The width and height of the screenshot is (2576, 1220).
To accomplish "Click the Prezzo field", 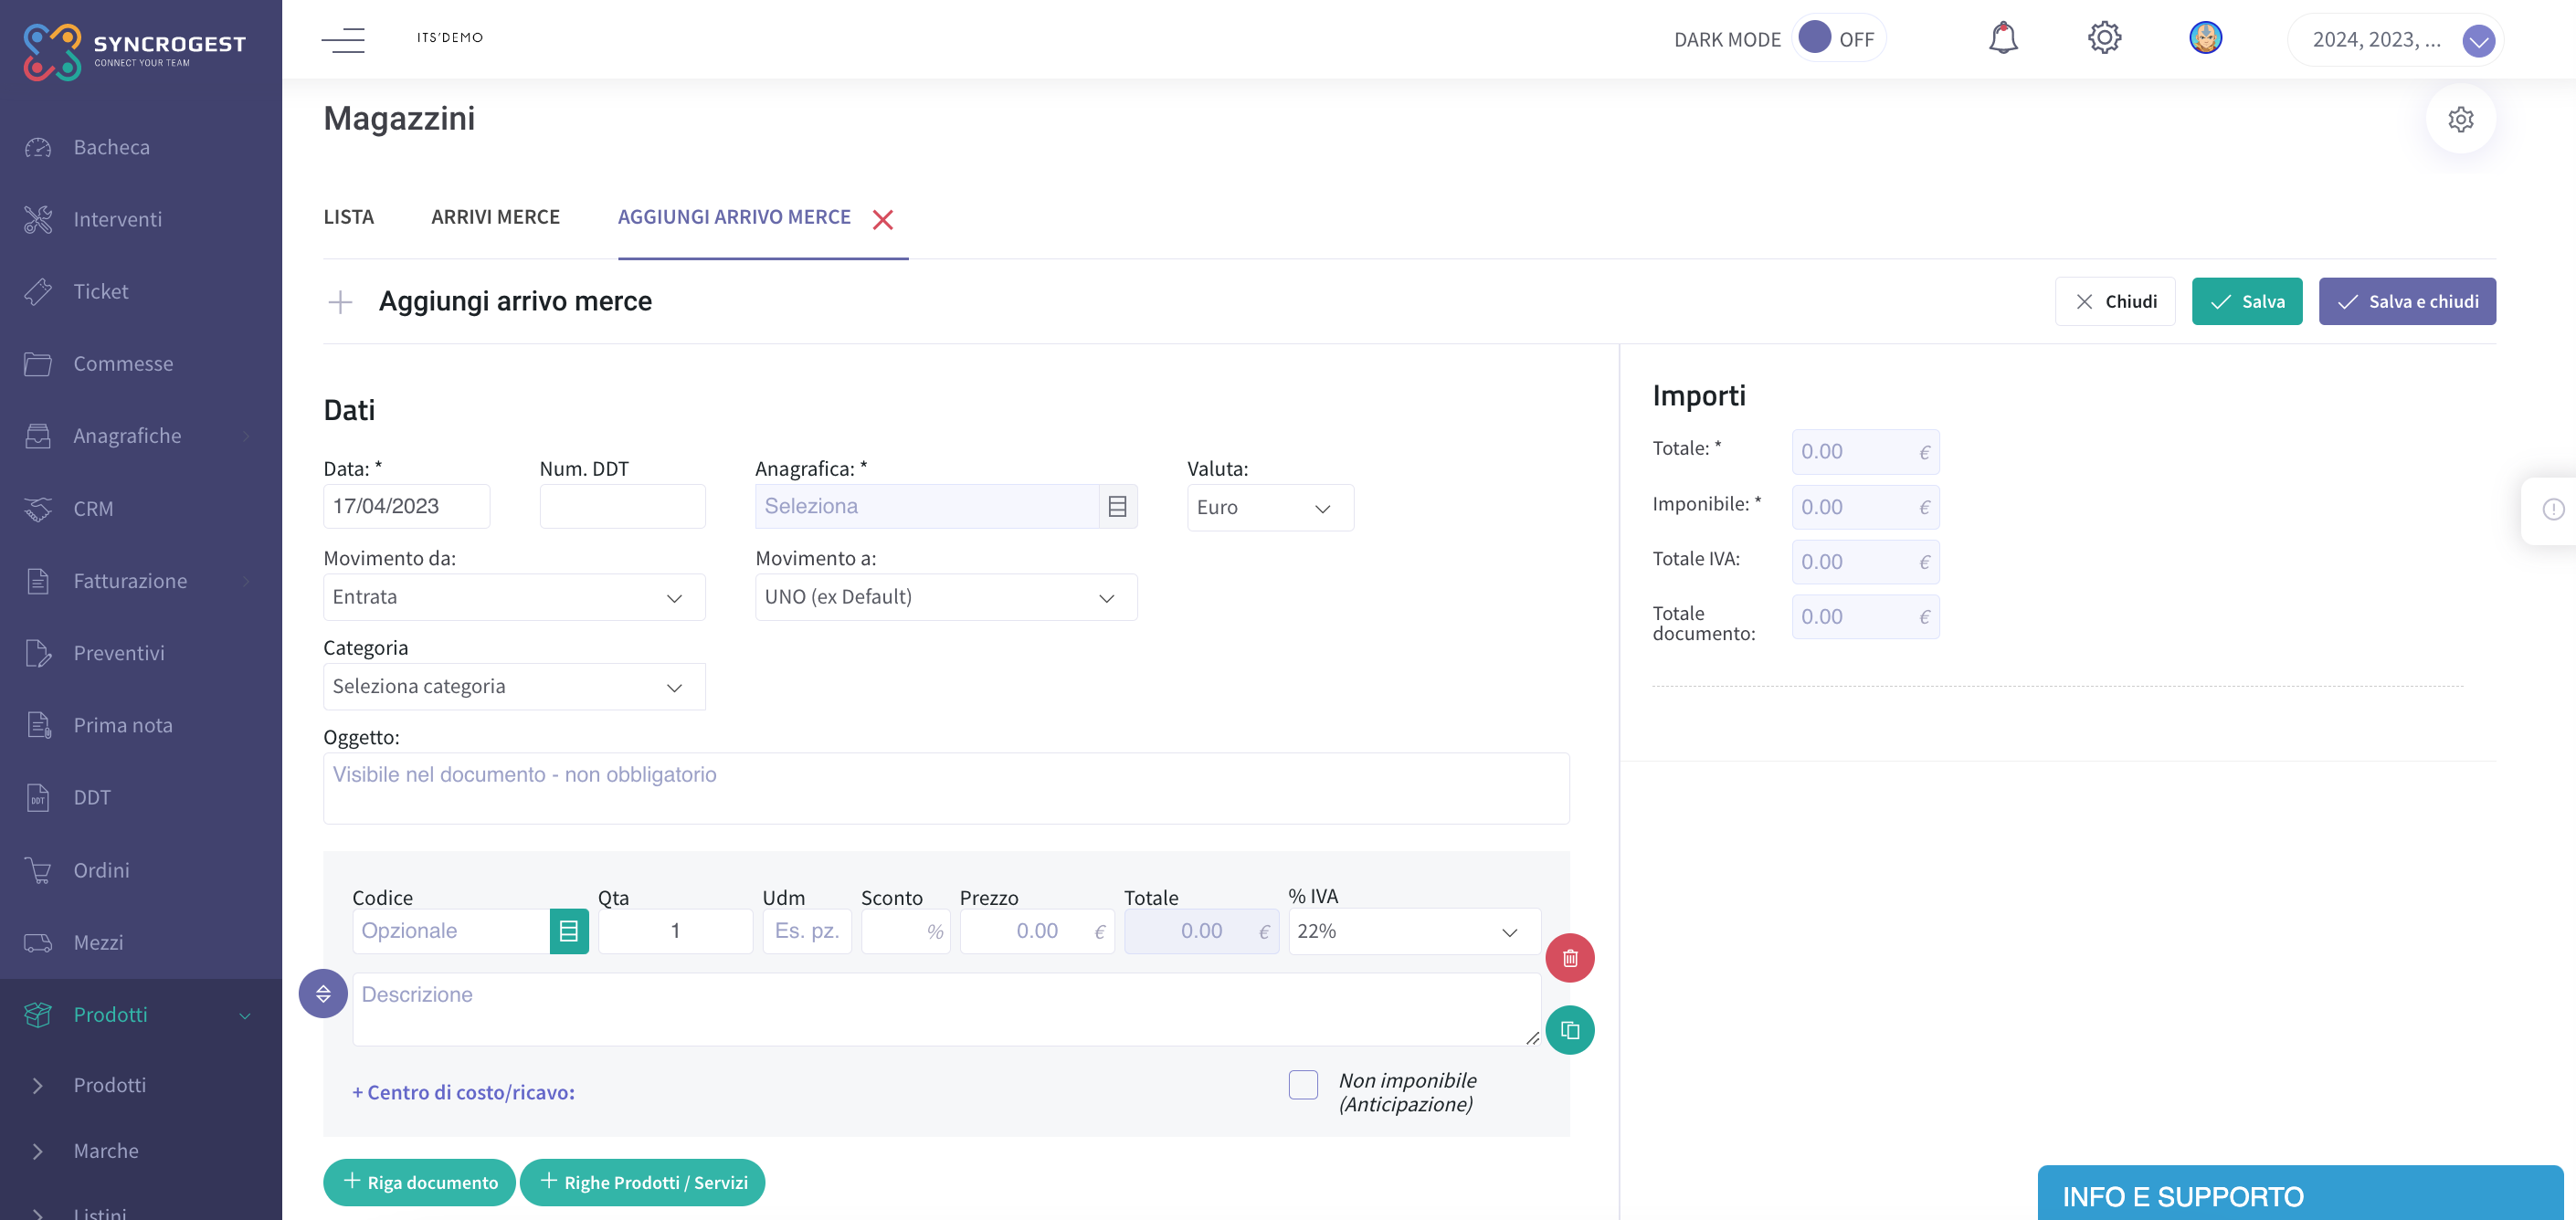I will tap(1037, 931).
